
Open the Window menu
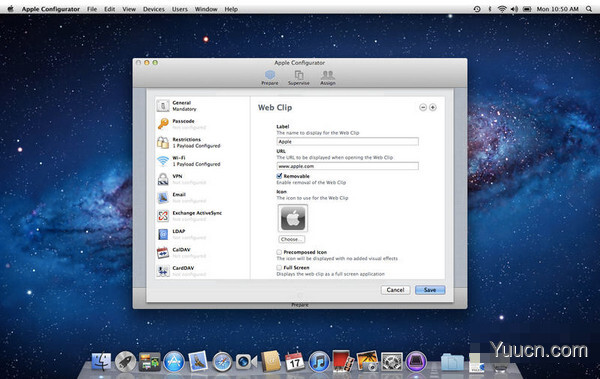pyautogui.click(x=206, y=9)
